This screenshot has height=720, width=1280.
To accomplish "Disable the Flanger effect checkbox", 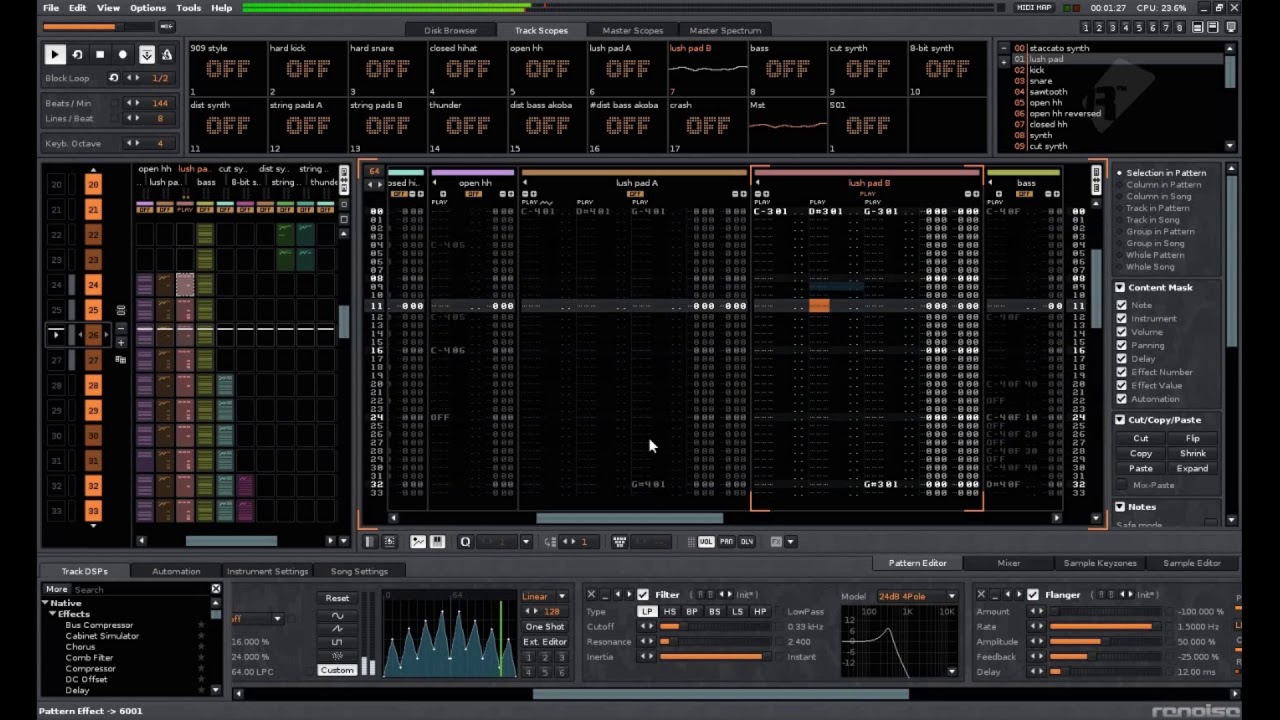I will [1033, 595].
